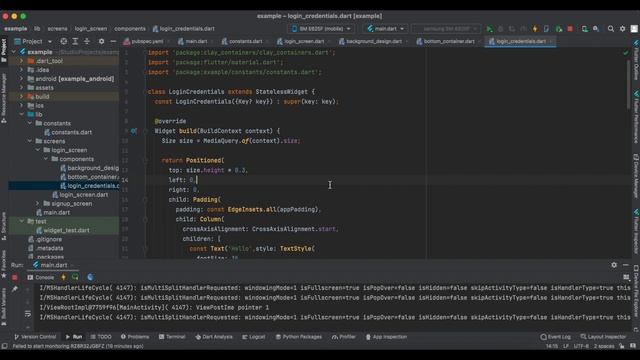The width and height of the screenshot is (640, 360).
Task: Open the Dart Analysis tool window
Action: [214, 337]
